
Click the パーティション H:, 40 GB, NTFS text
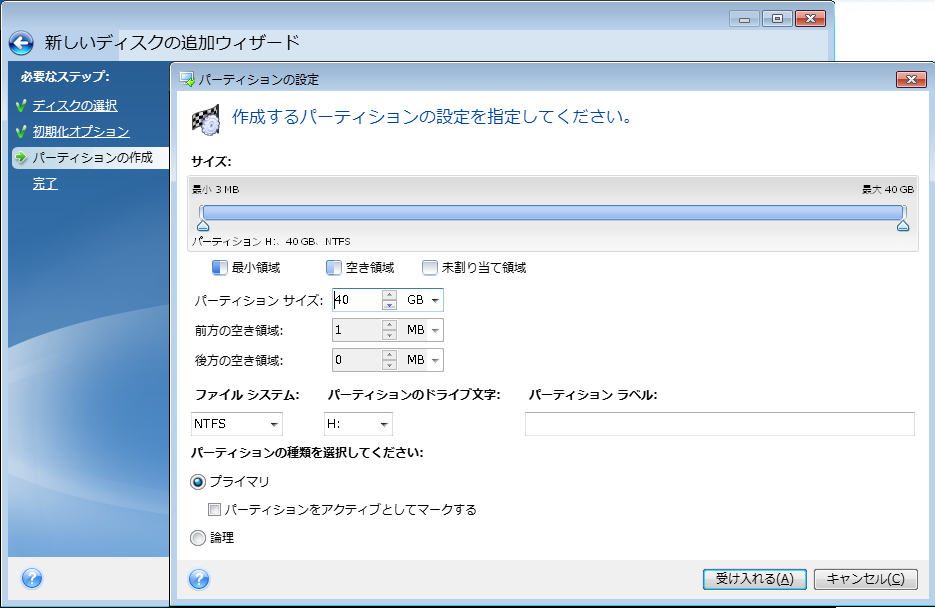tap(271, 241)
